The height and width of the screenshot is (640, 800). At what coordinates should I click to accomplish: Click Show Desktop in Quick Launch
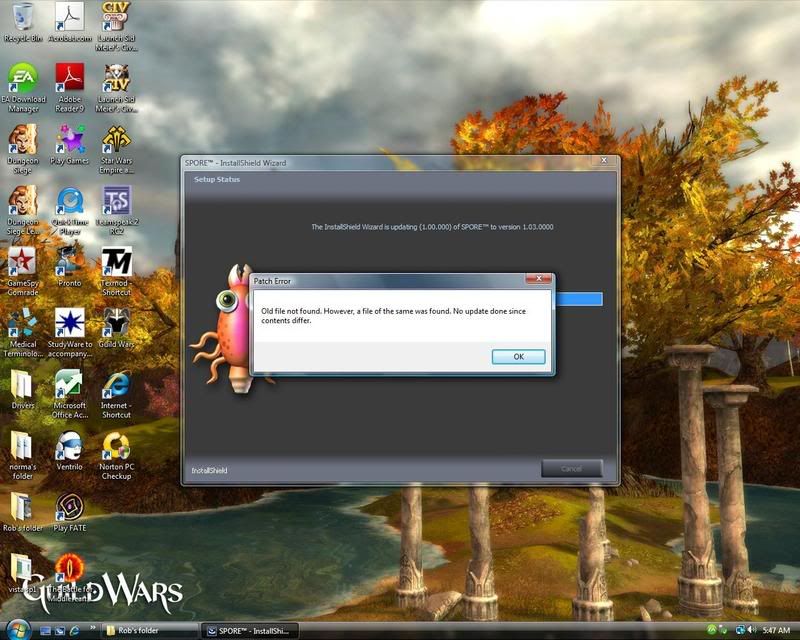pos(45,631)
